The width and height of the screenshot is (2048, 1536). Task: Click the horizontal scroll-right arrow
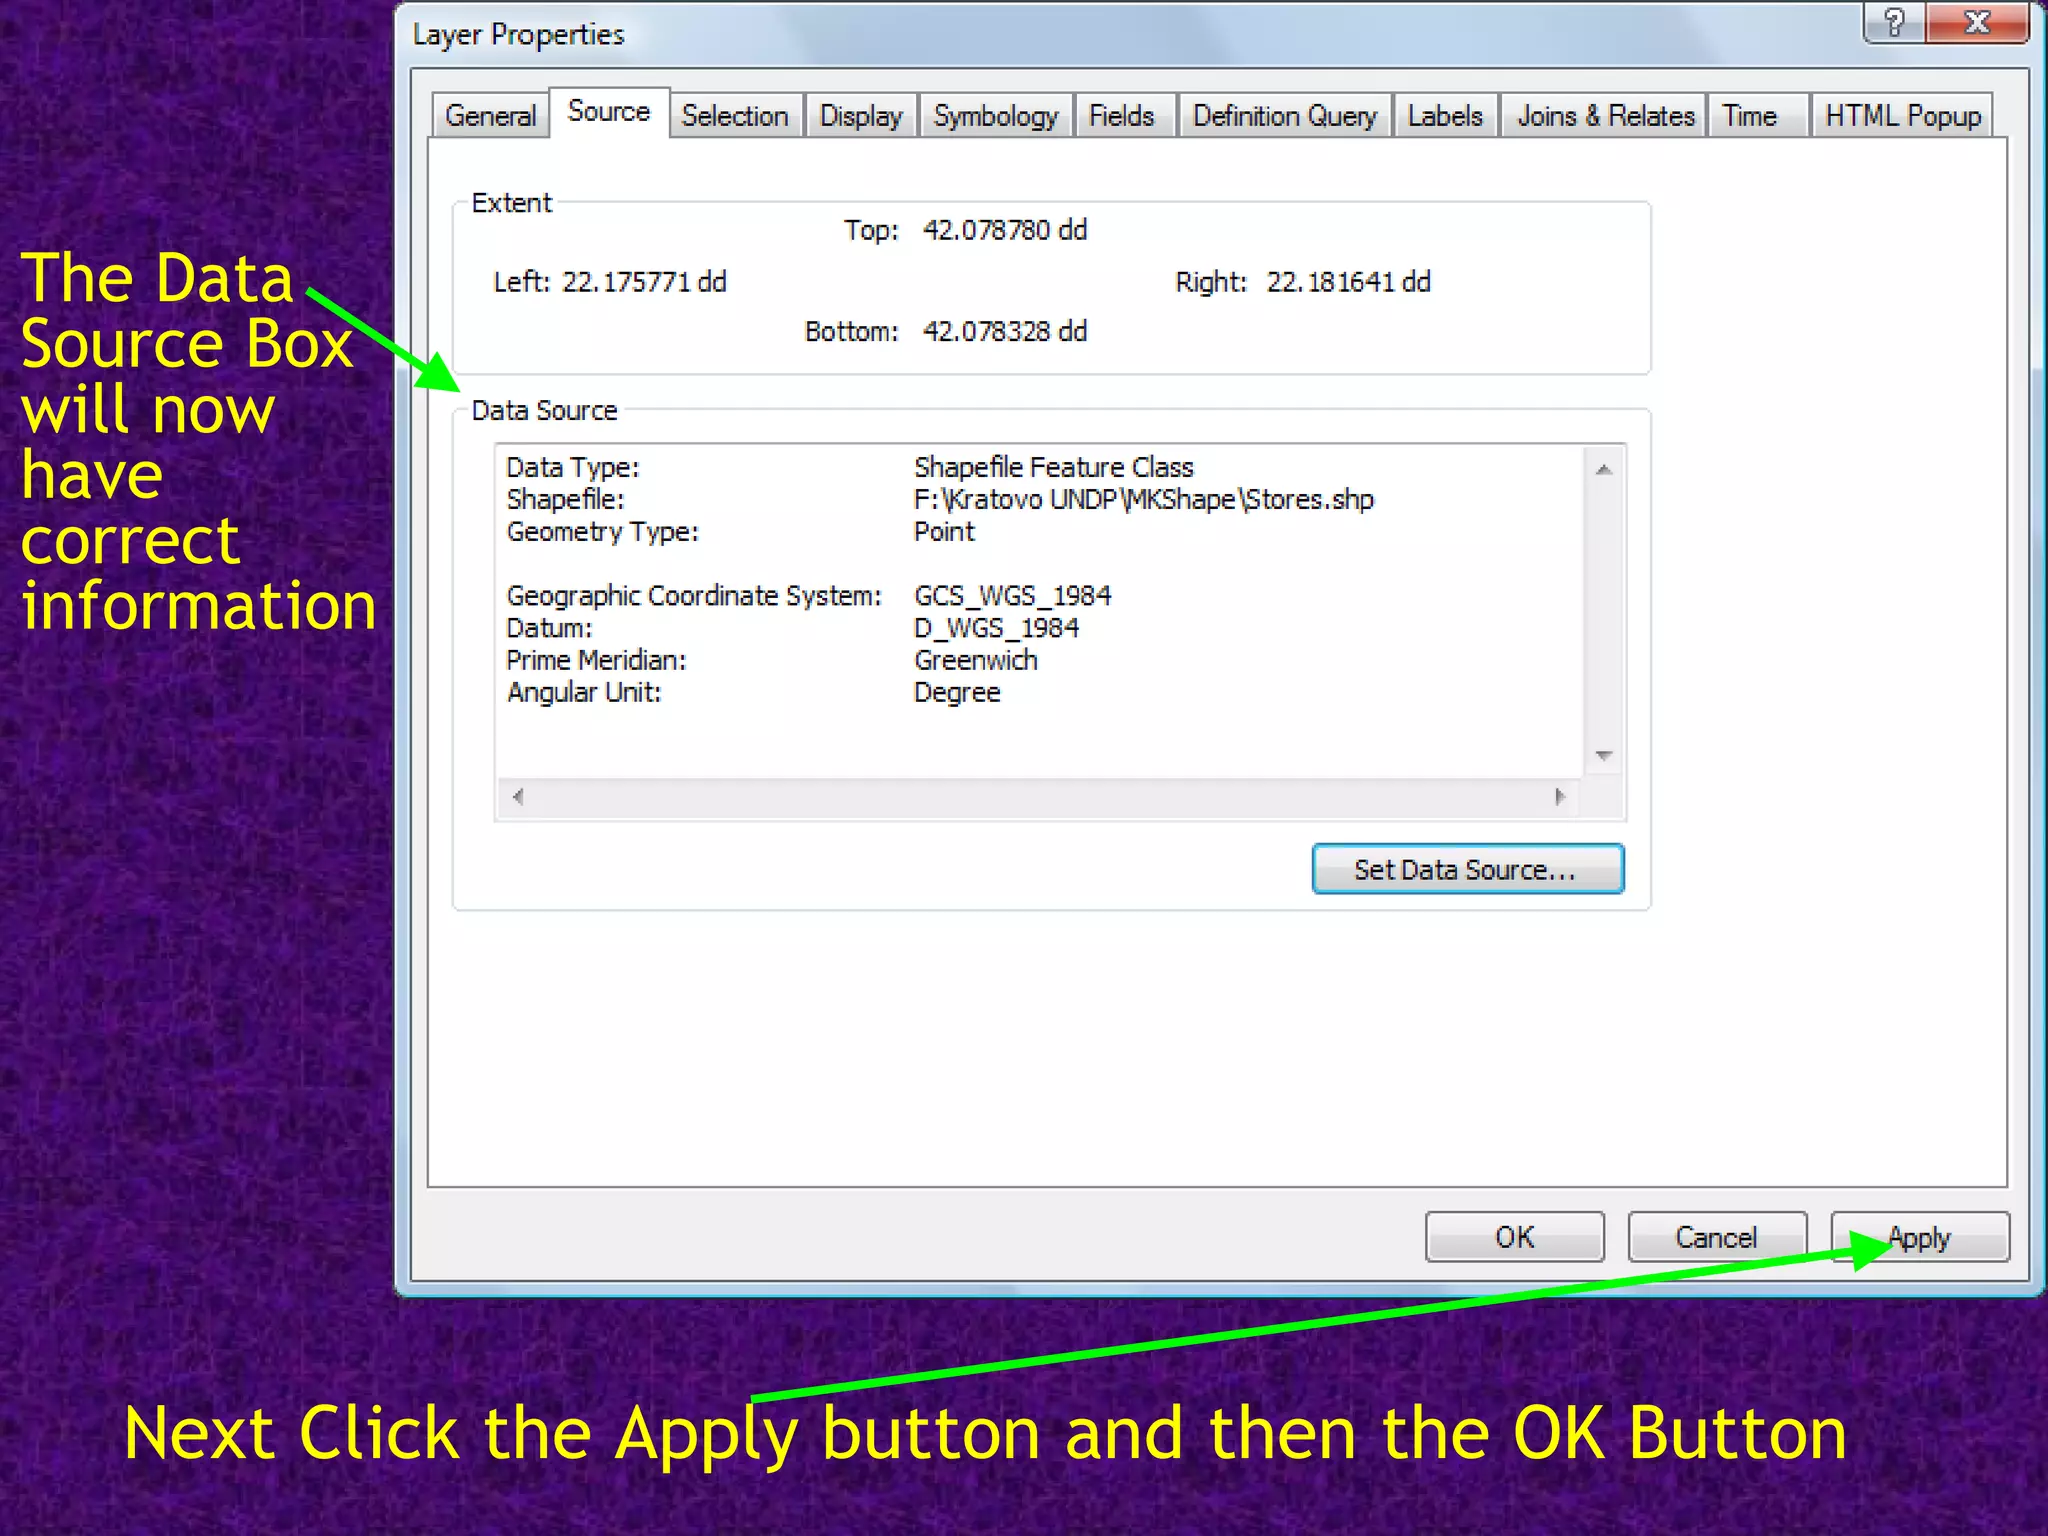point(1560,797)
